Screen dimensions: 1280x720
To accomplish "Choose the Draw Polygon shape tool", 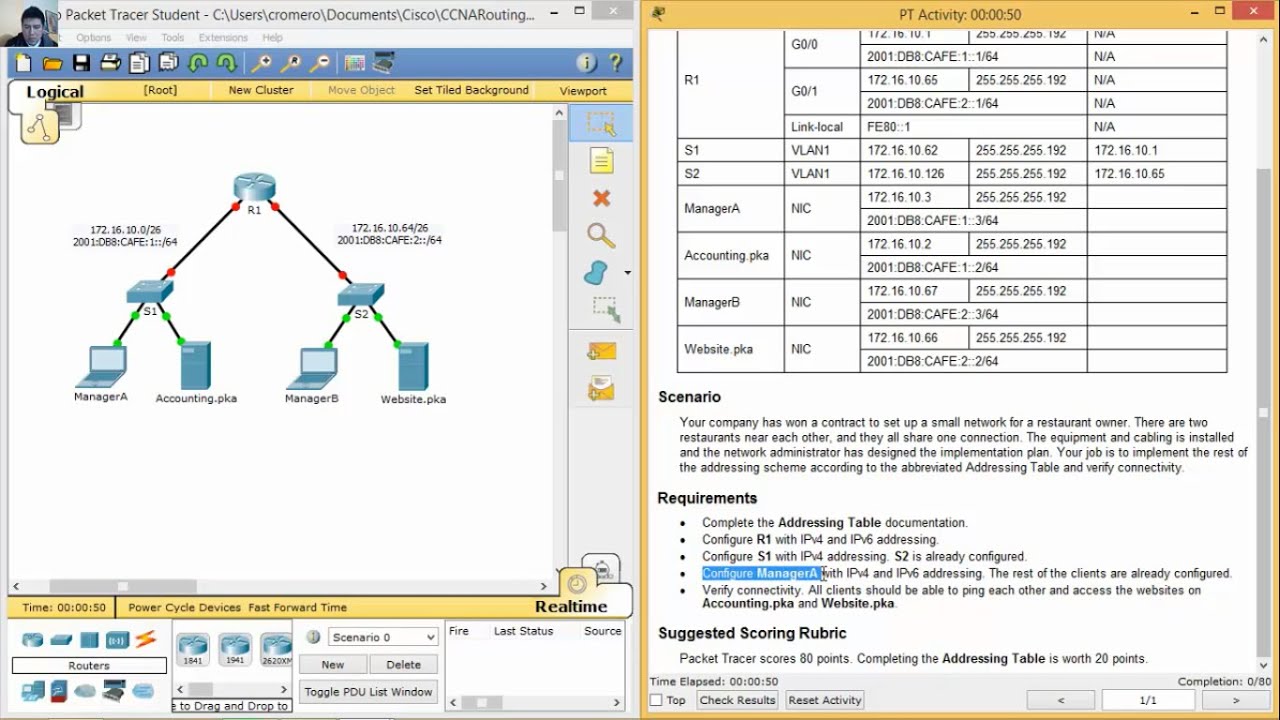I will point(597,273).
